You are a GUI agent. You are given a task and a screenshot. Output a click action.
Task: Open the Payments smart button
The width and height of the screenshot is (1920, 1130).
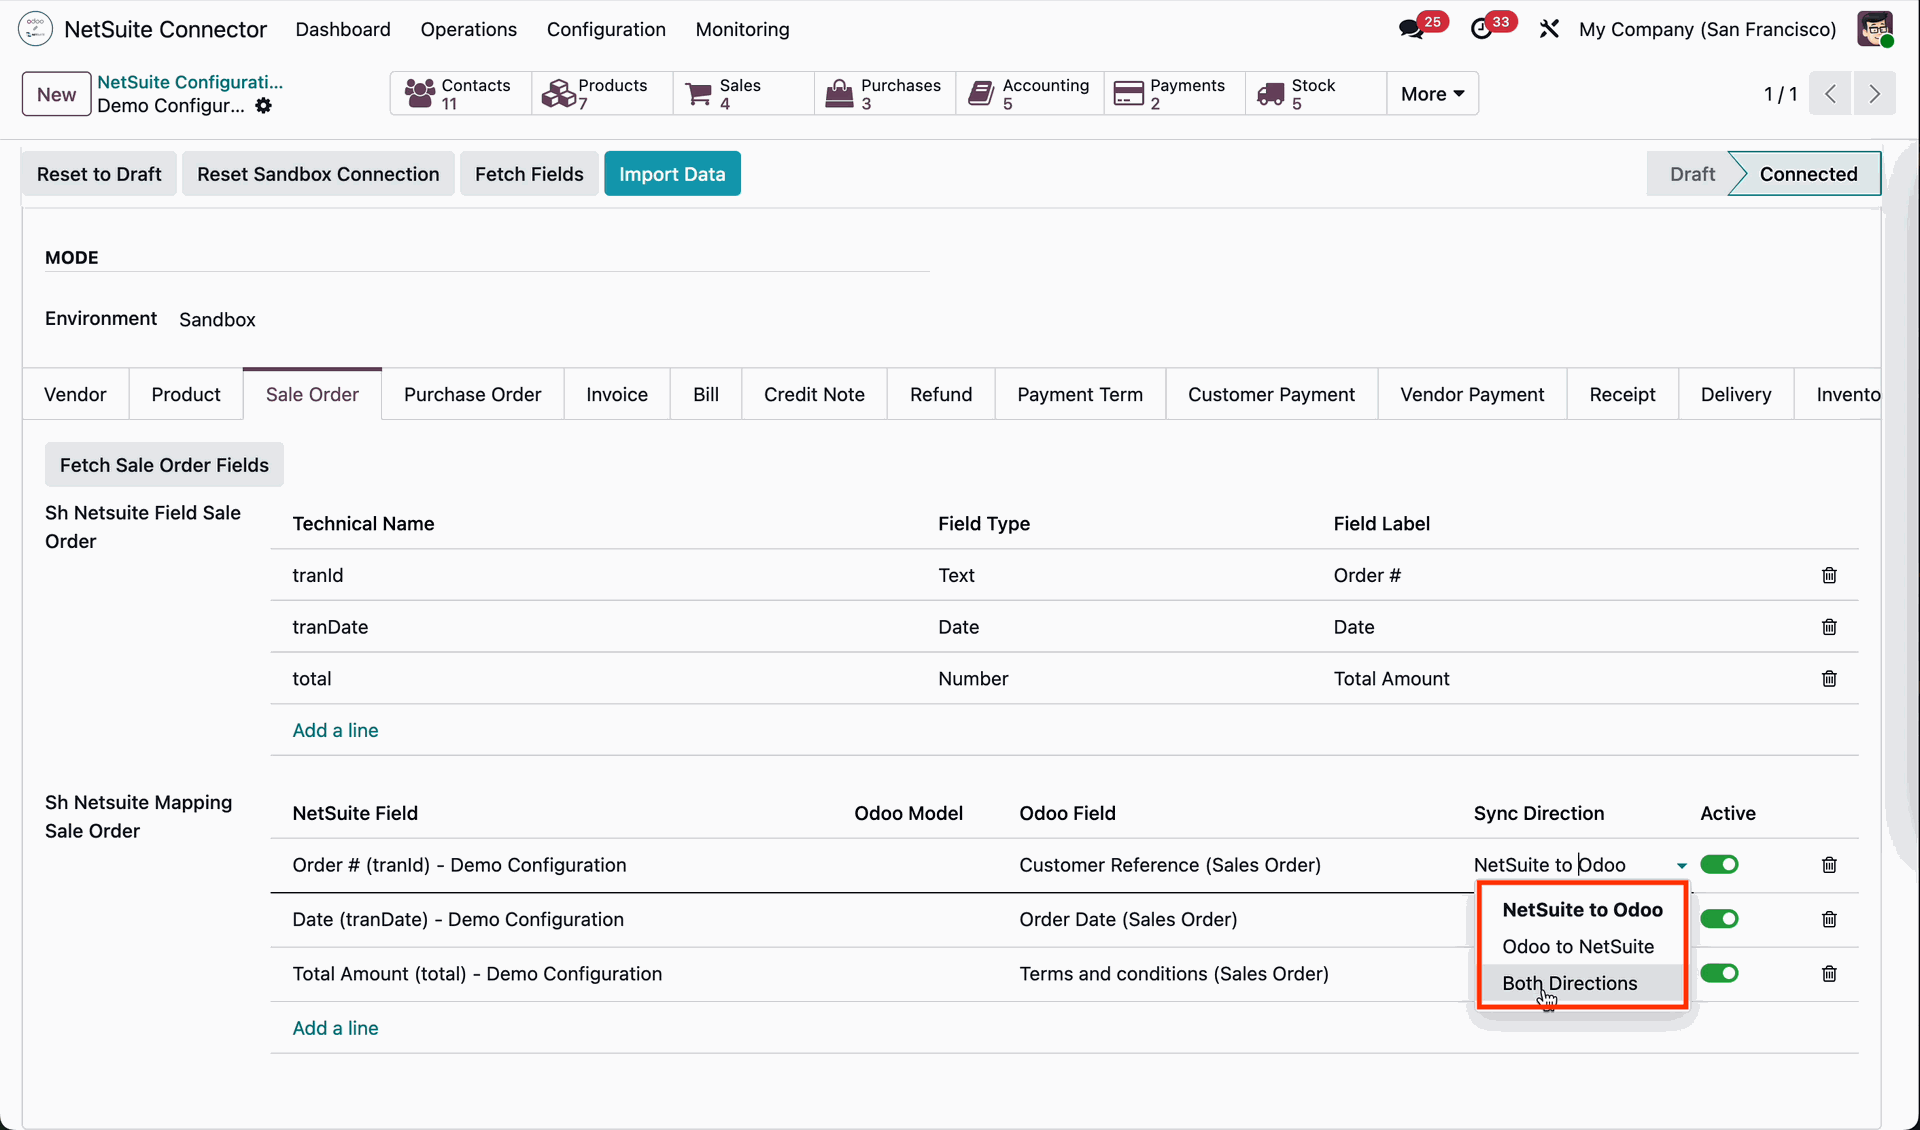[x=1175, y=94]
